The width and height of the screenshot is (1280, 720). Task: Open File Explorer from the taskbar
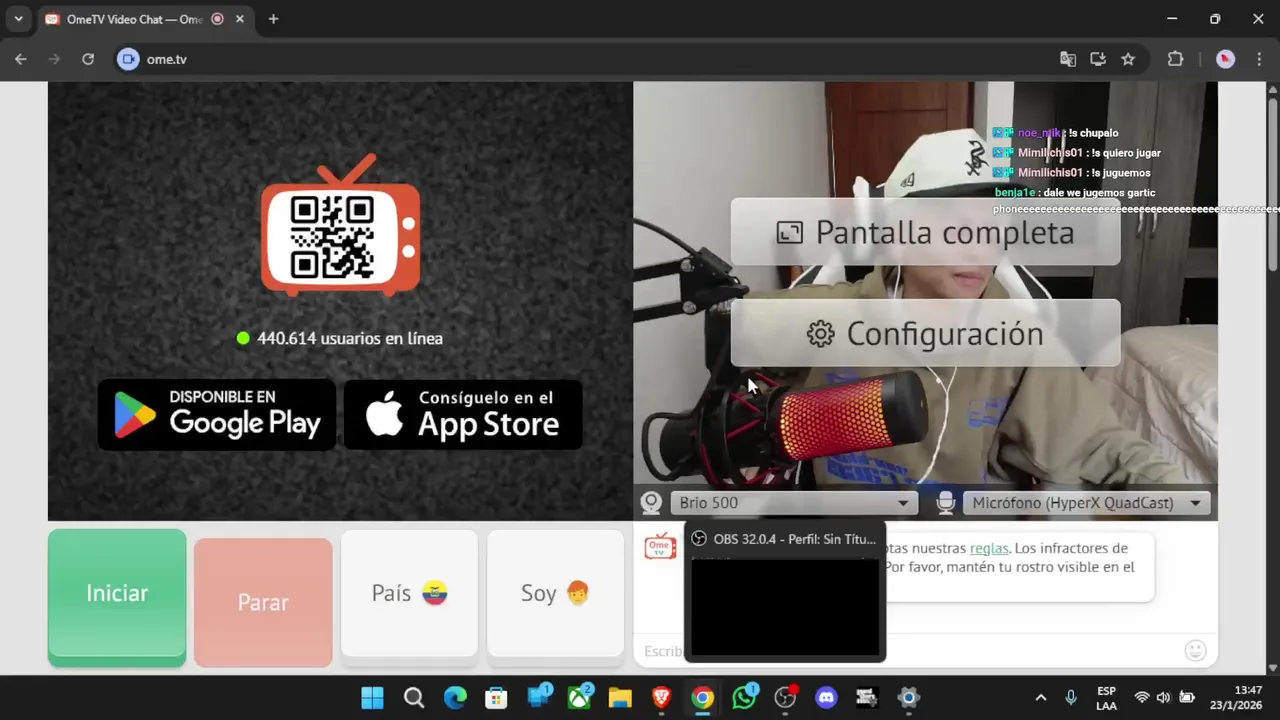point(620,698)
